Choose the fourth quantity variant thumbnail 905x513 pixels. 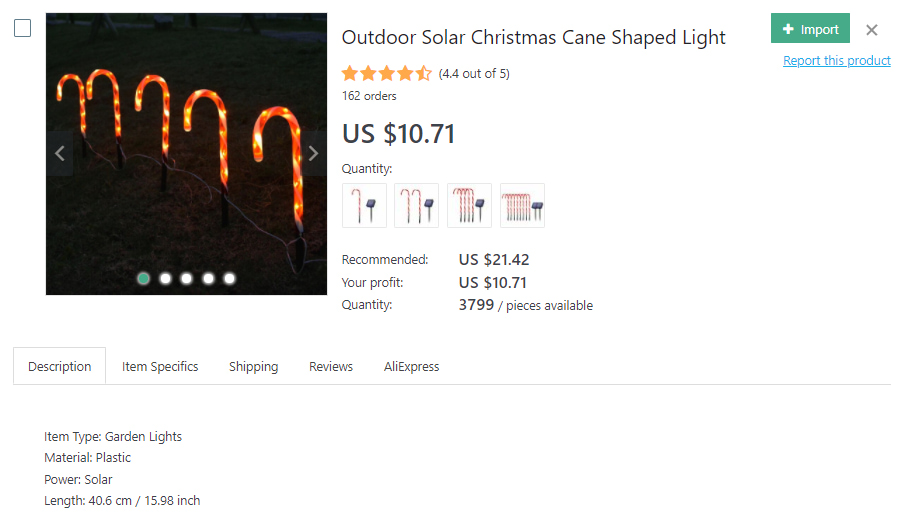point(522,205)
